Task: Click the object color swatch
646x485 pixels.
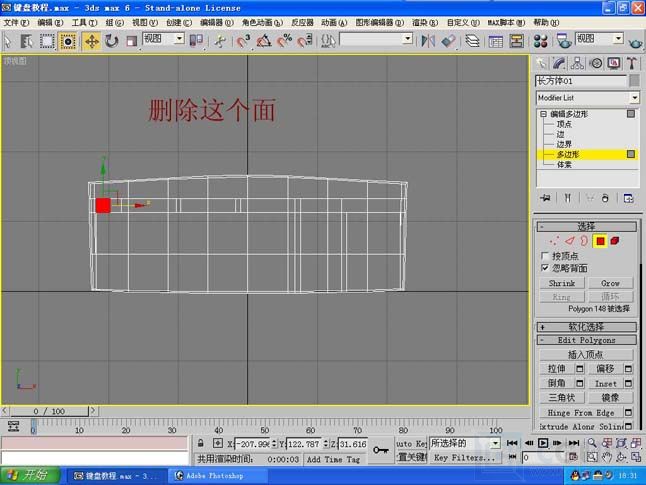Action: click(634, 81)
